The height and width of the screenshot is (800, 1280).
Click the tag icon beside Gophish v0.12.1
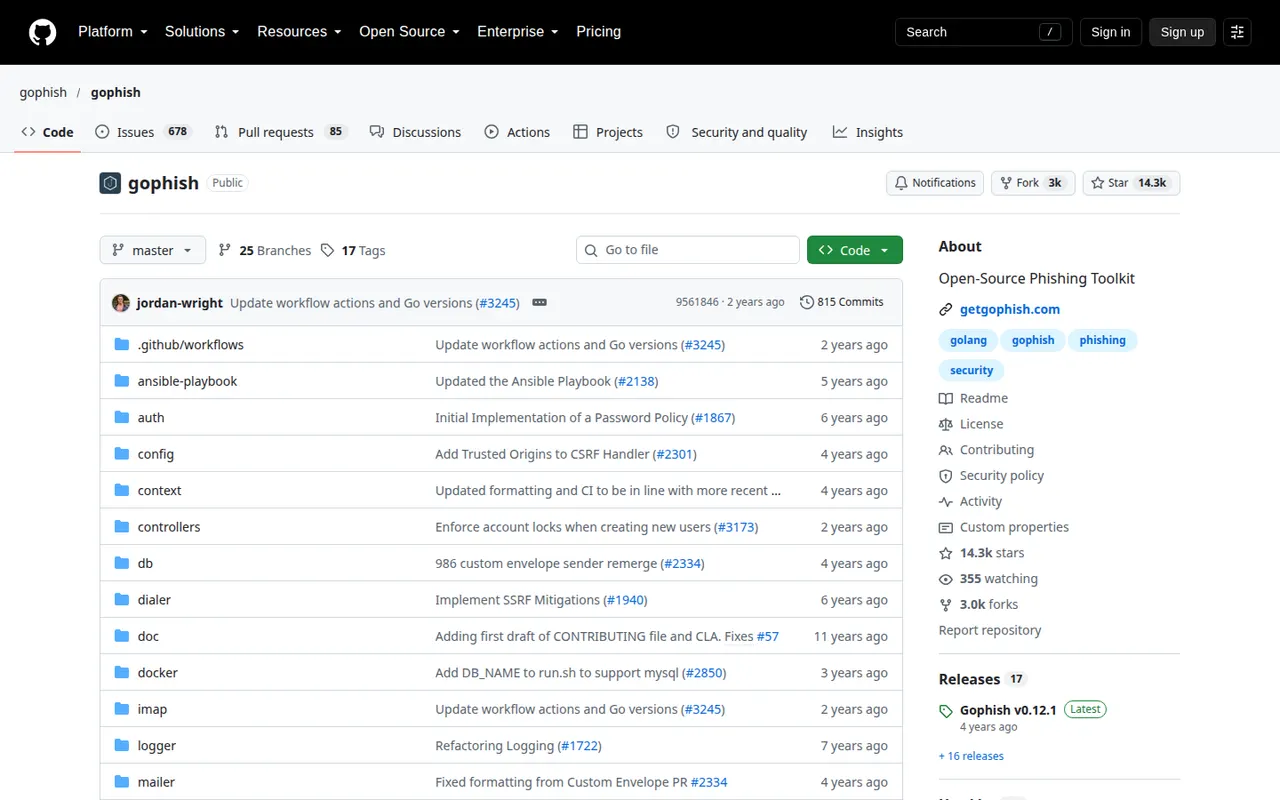pos(946,711)
